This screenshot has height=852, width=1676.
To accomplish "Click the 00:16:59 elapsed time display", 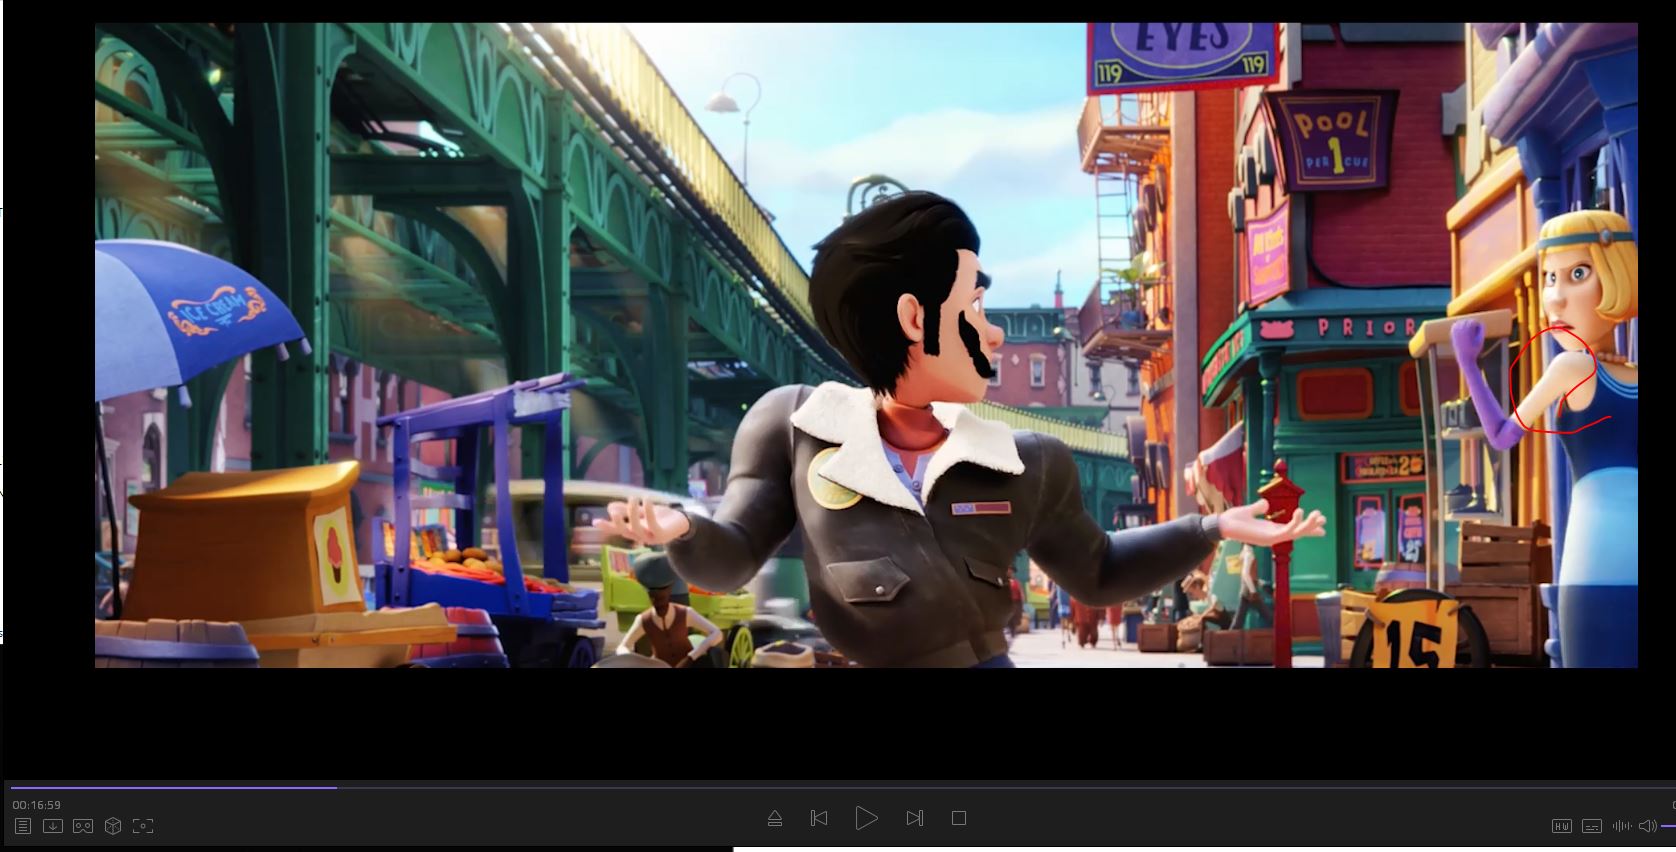I will click(37, 805).
